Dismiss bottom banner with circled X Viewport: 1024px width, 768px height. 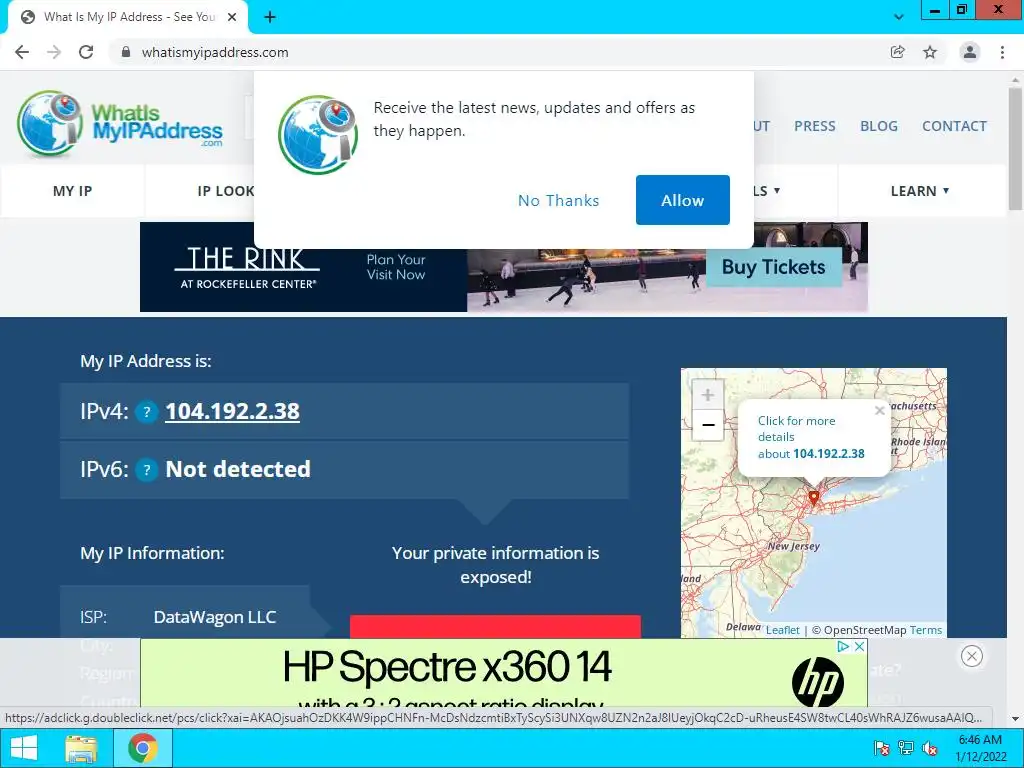point(972,656)
